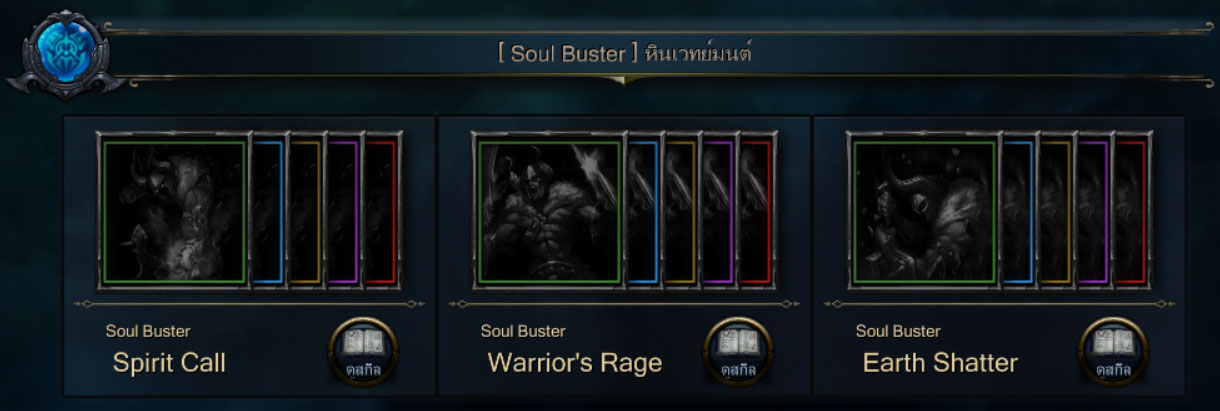Open the Spirit Call skill book icon
The image size is (1220, 411).
(x=364, y=352)
